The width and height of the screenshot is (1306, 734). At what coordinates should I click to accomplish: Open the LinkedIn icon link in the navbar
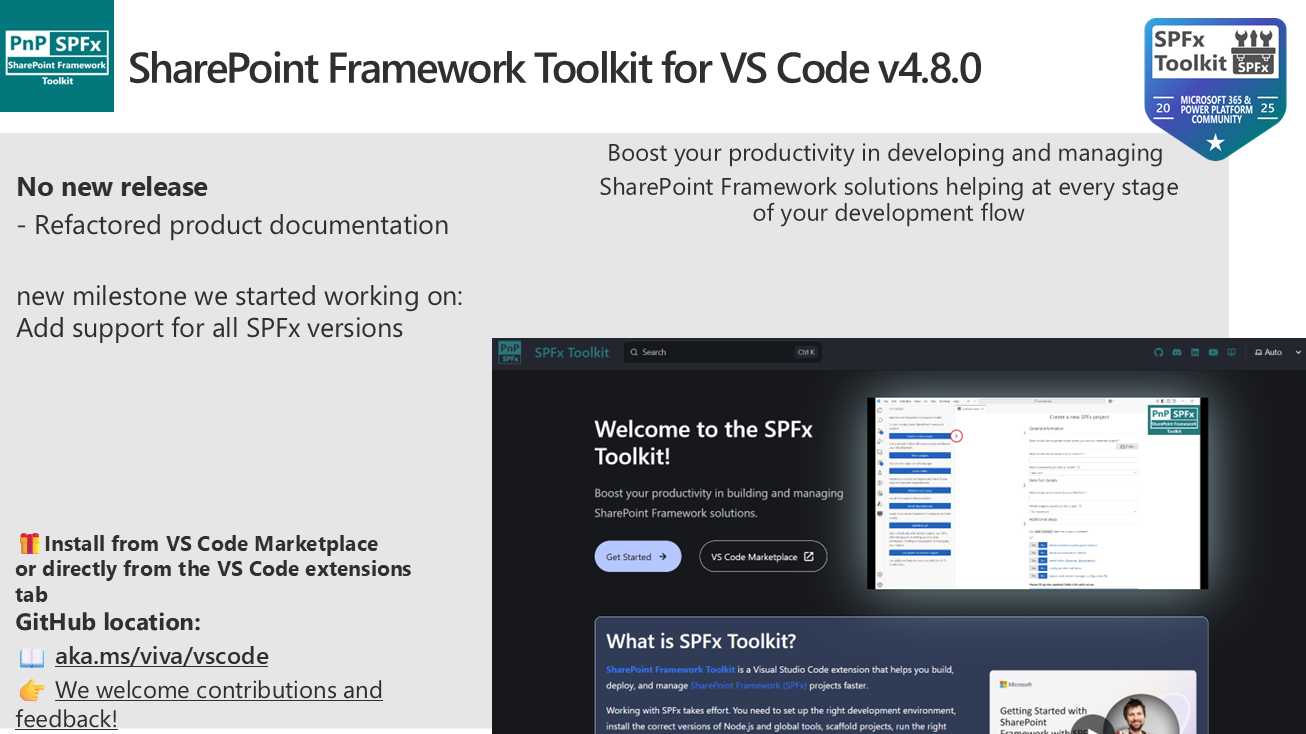coord(1195,352)
